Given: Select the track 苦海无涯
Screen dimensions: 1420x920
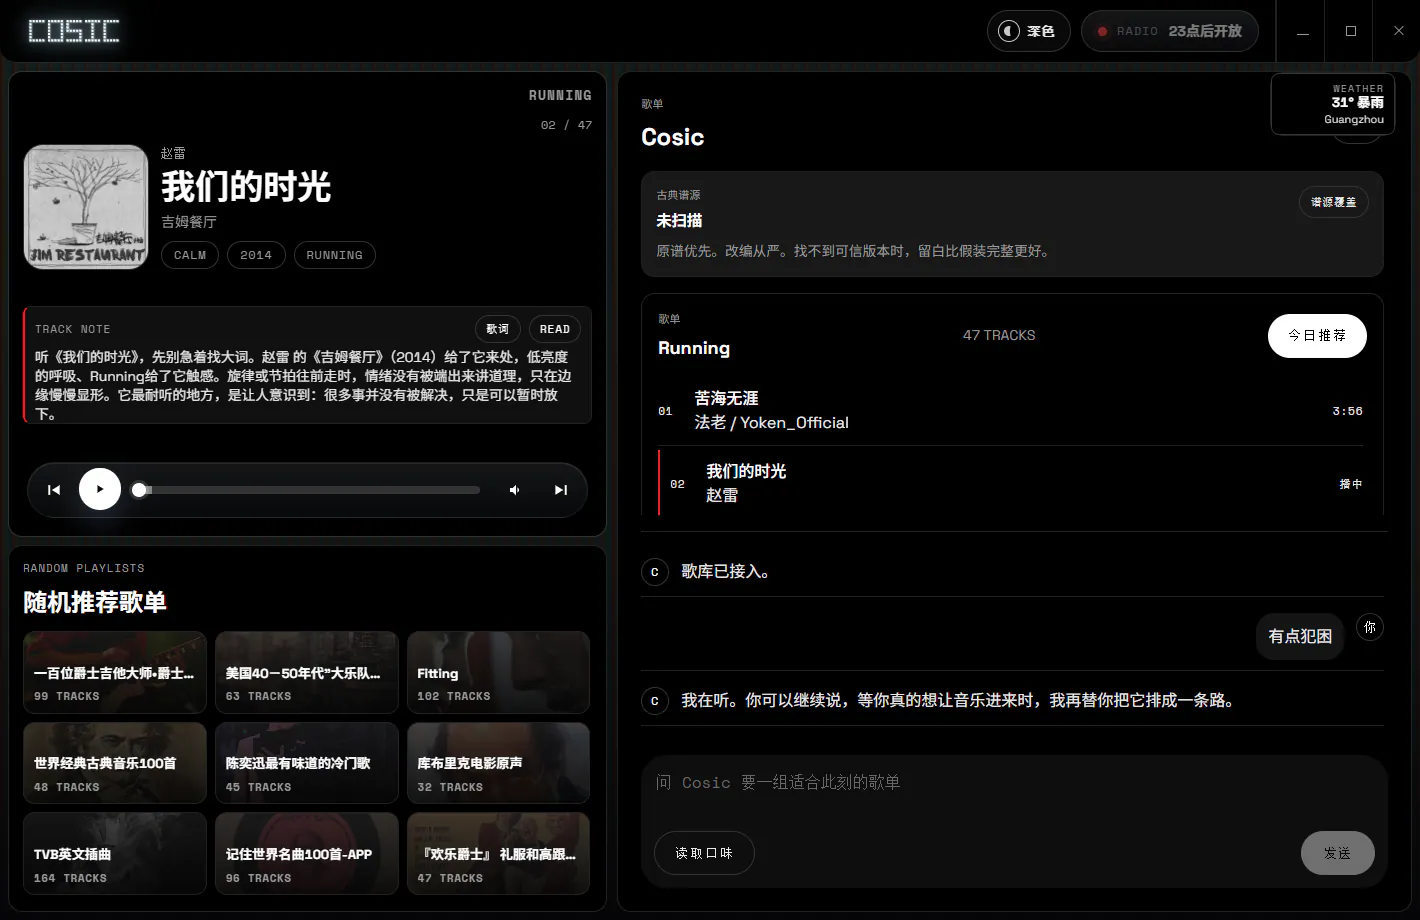Looking at the screenshot, I should point(1010,410).
